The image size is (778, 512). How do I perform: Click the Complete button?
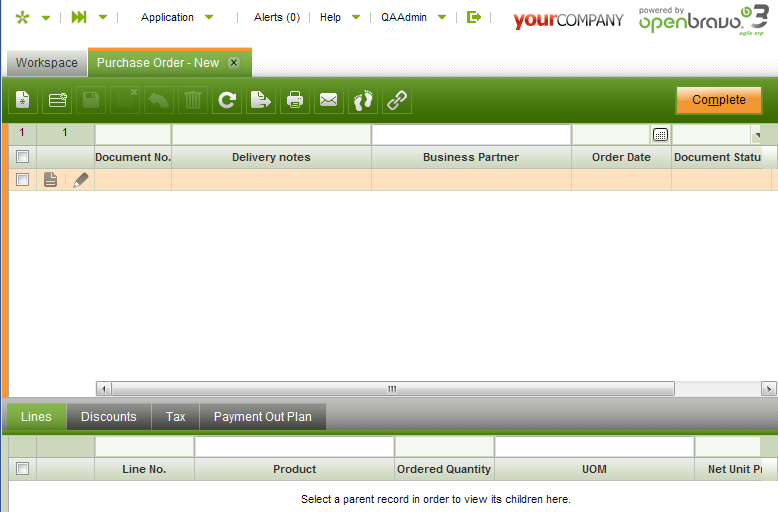tap(718, 100)
